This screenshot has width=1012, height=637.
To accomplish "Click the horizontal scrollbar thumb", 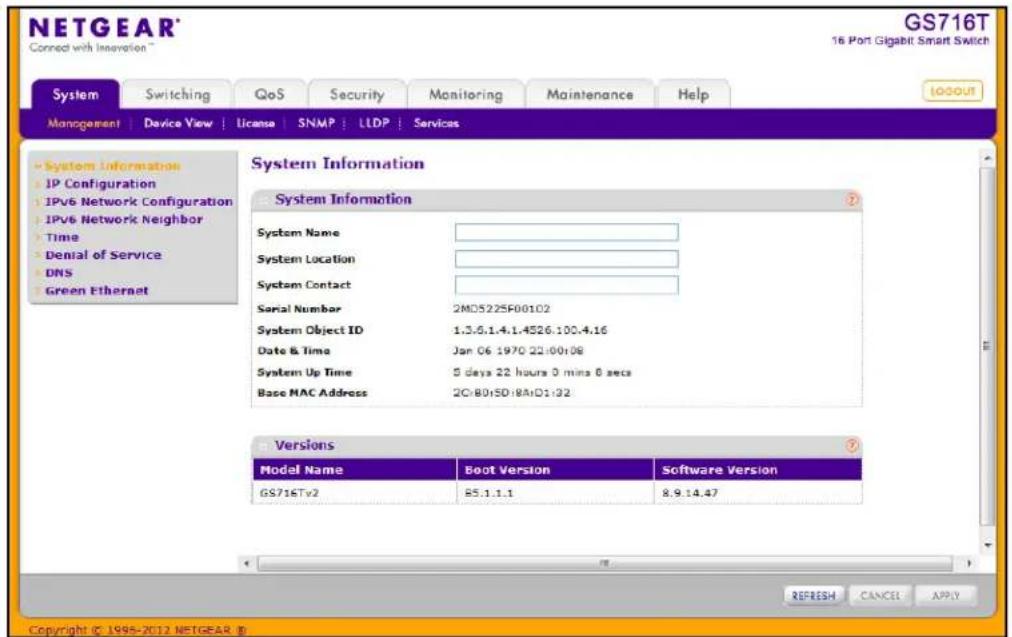I will tap(605, 563).
